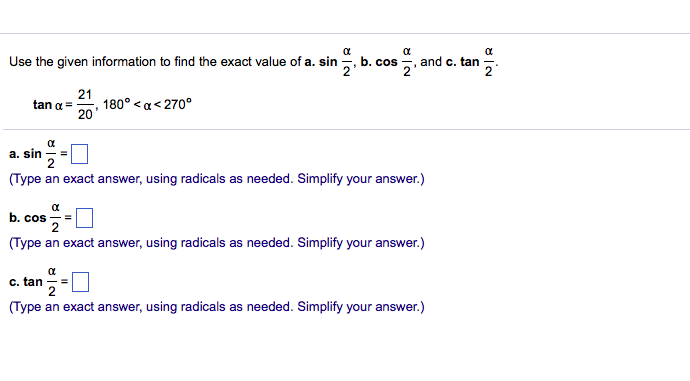Click the answer box for tan α/2
This screenshot has height=381, width=690.
pyautogui.click(x=81, y=282)
